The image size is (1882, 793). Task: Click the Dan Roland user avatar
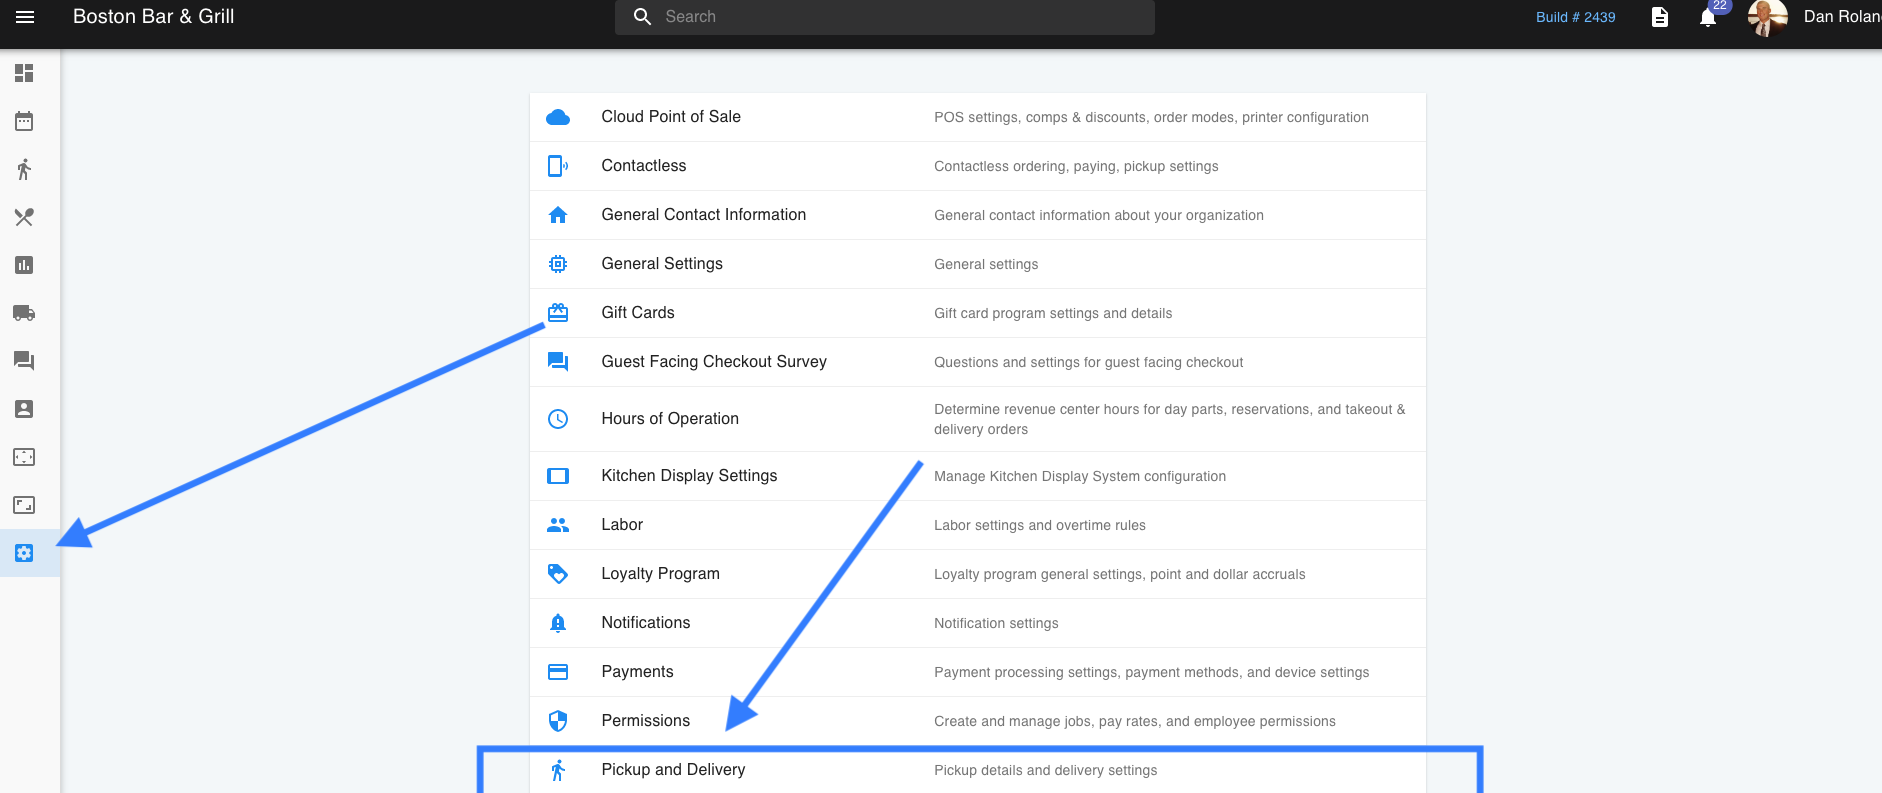pyautogui.click(x=1767, y=17)
